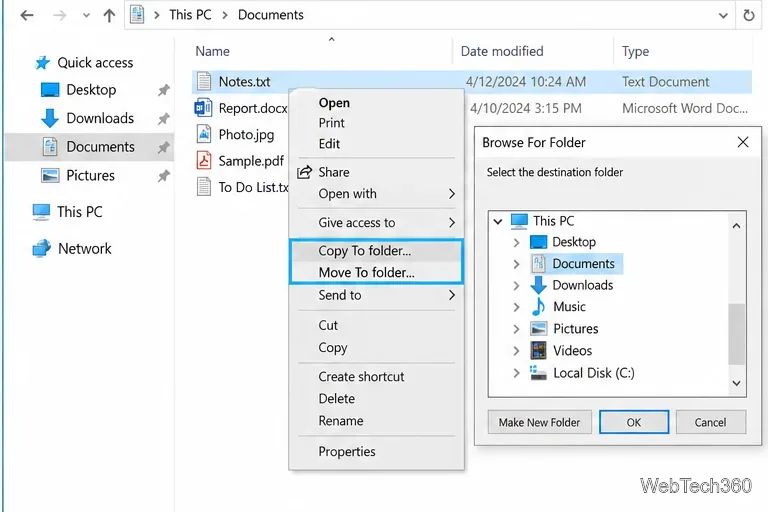Go back with the left arrow button
Image resolution: width=768 pixels, height=512 pixels.
(27, 15)
